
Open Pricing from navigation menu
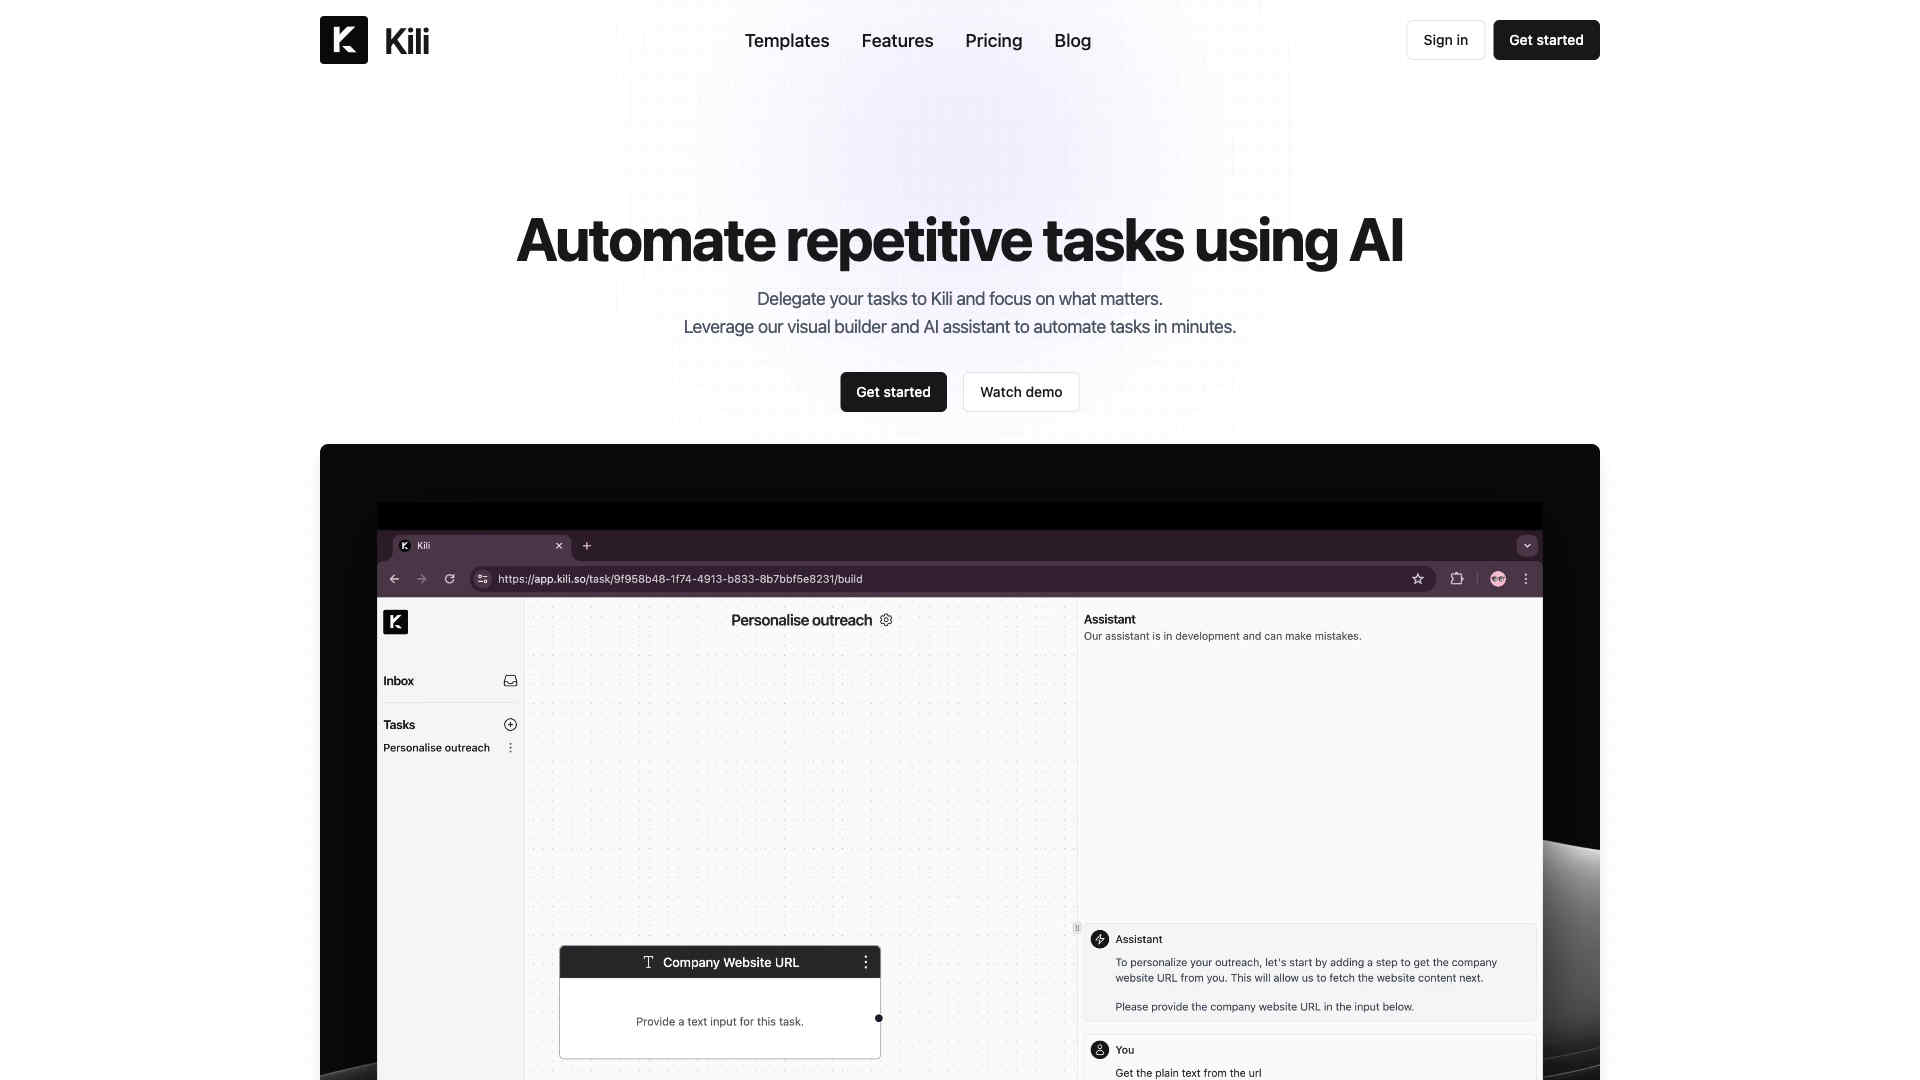[993, 40]
